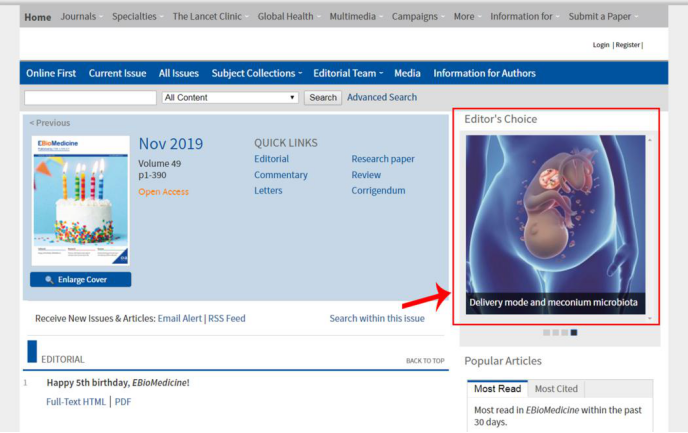This screenshot has height=433, width=688.
Task: Jump to Review quick link
Action: click(366, 175)
